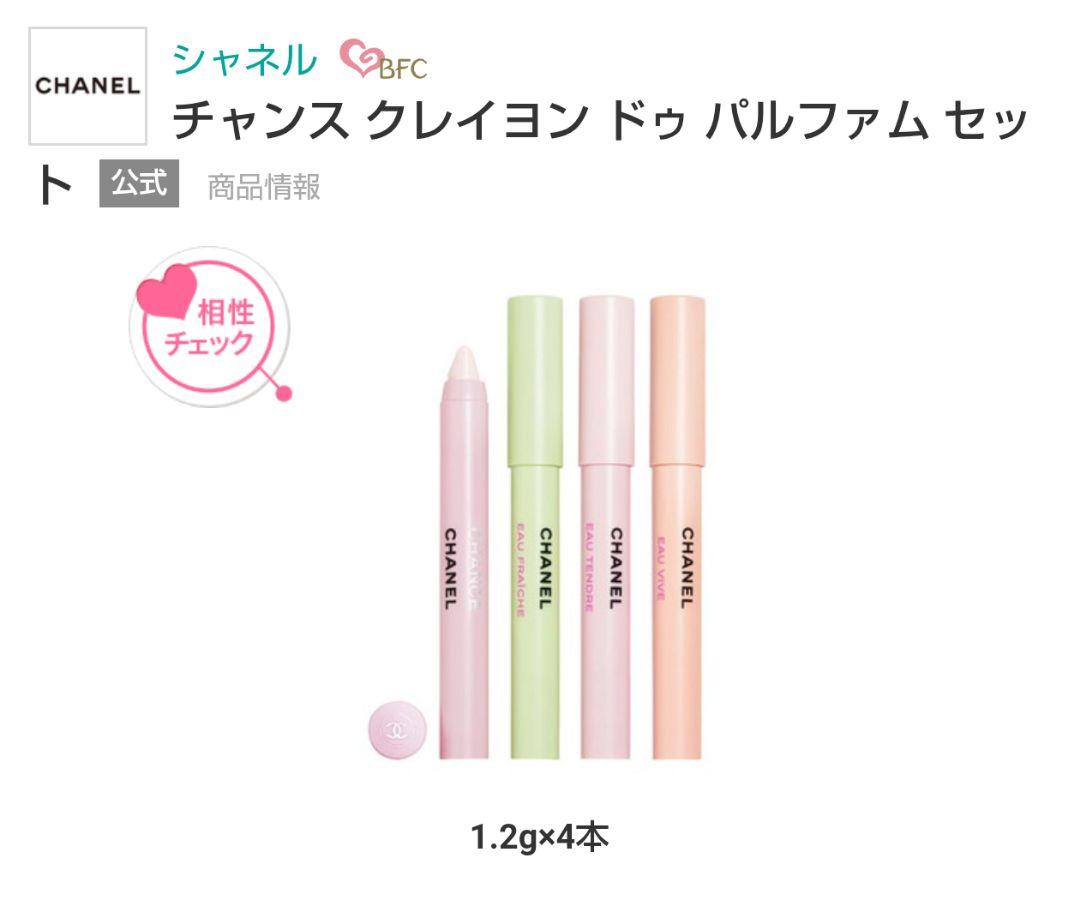Click the white crayon tip
1080x900 pixels.
click(x=464, y=366)
